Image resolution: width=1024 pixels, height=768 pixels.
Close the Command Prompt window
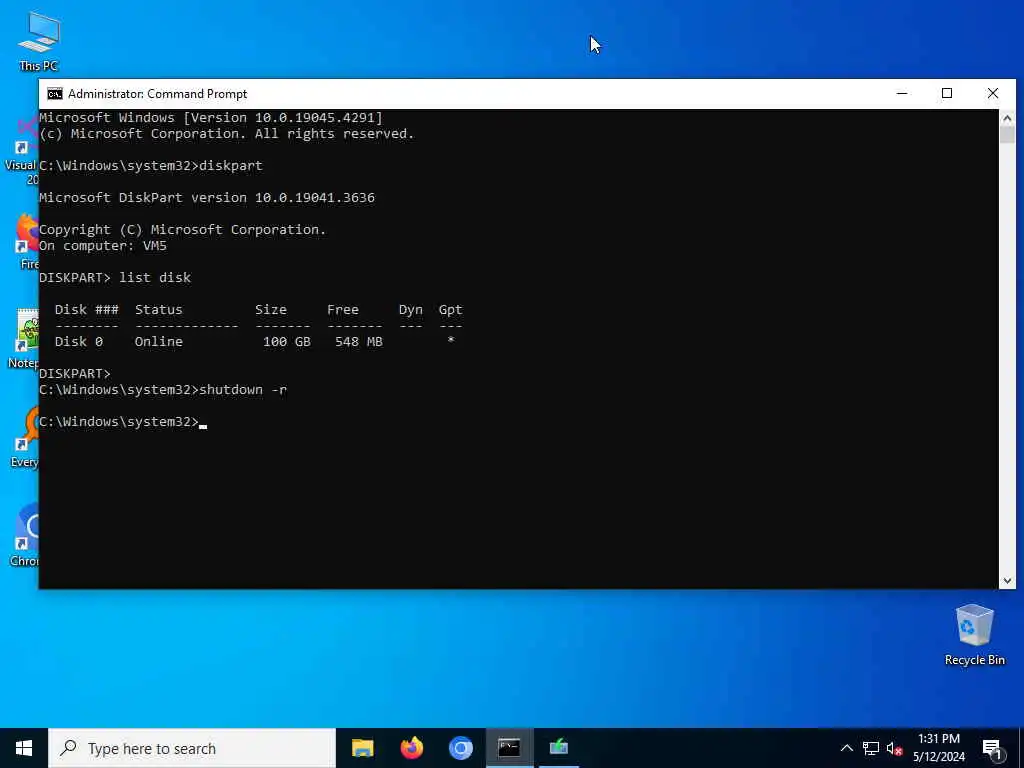(x=993, y=93)
